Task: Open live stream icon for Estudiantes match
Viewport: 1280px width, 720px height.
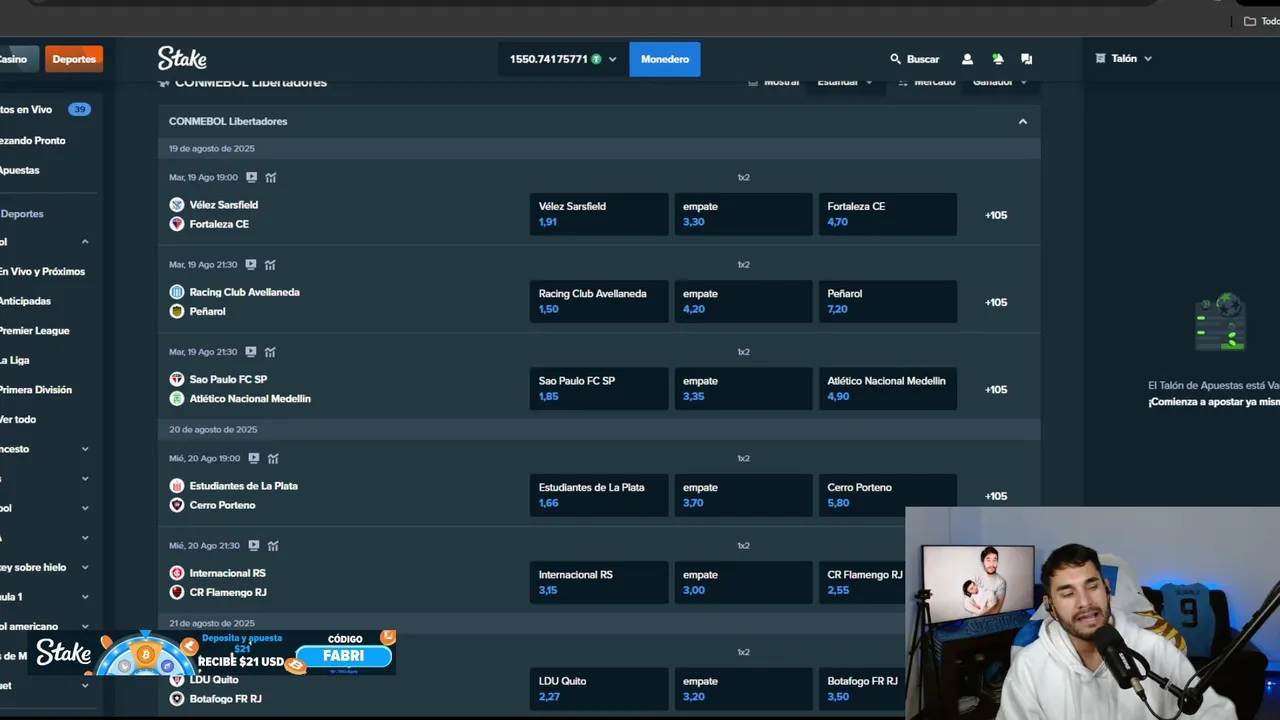Action: click(x=254, y=458)
